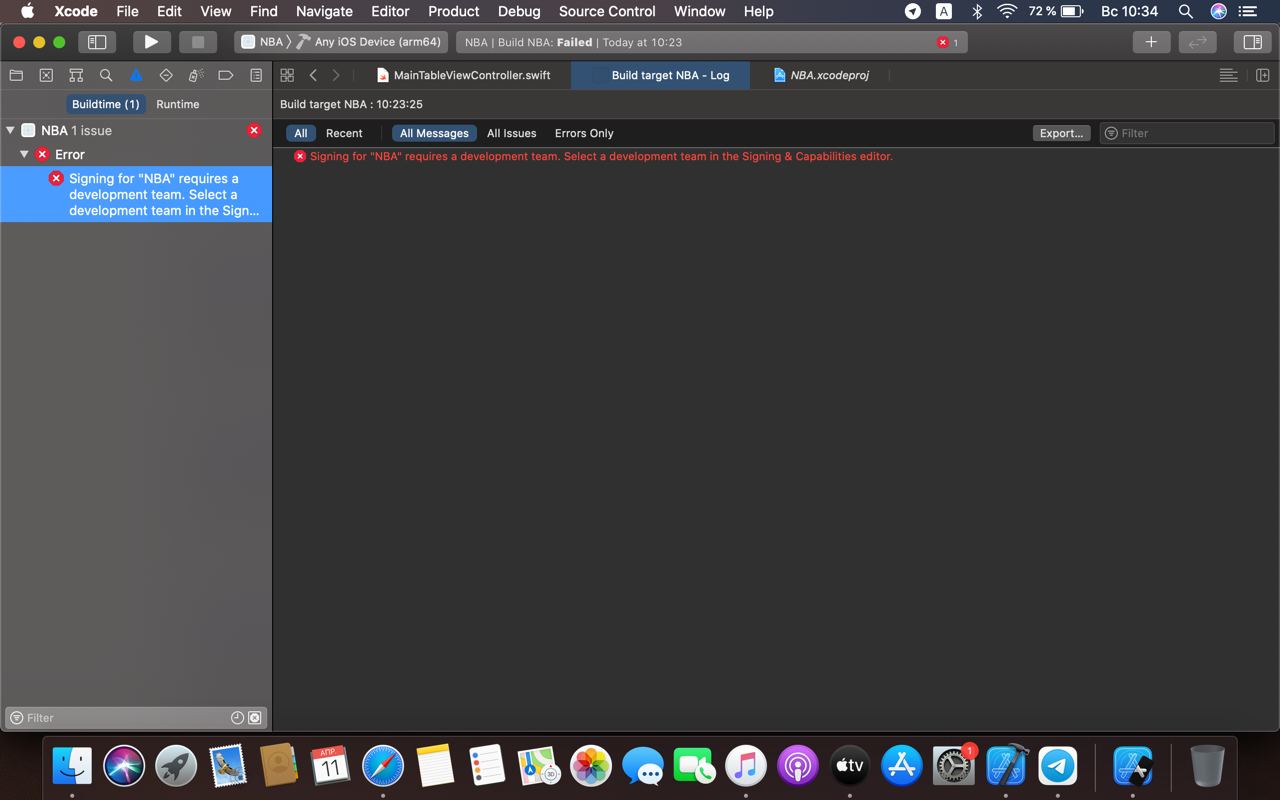1280x800 pixels.
Task: Select the All log filter
Action: 300,133
